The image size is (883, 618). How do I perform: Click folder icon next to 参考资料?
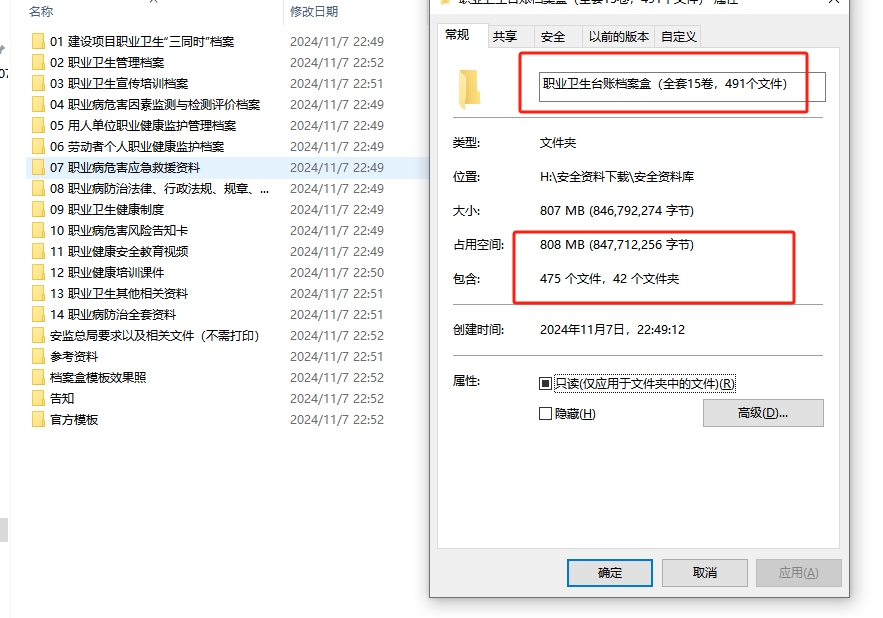(38, 357)
